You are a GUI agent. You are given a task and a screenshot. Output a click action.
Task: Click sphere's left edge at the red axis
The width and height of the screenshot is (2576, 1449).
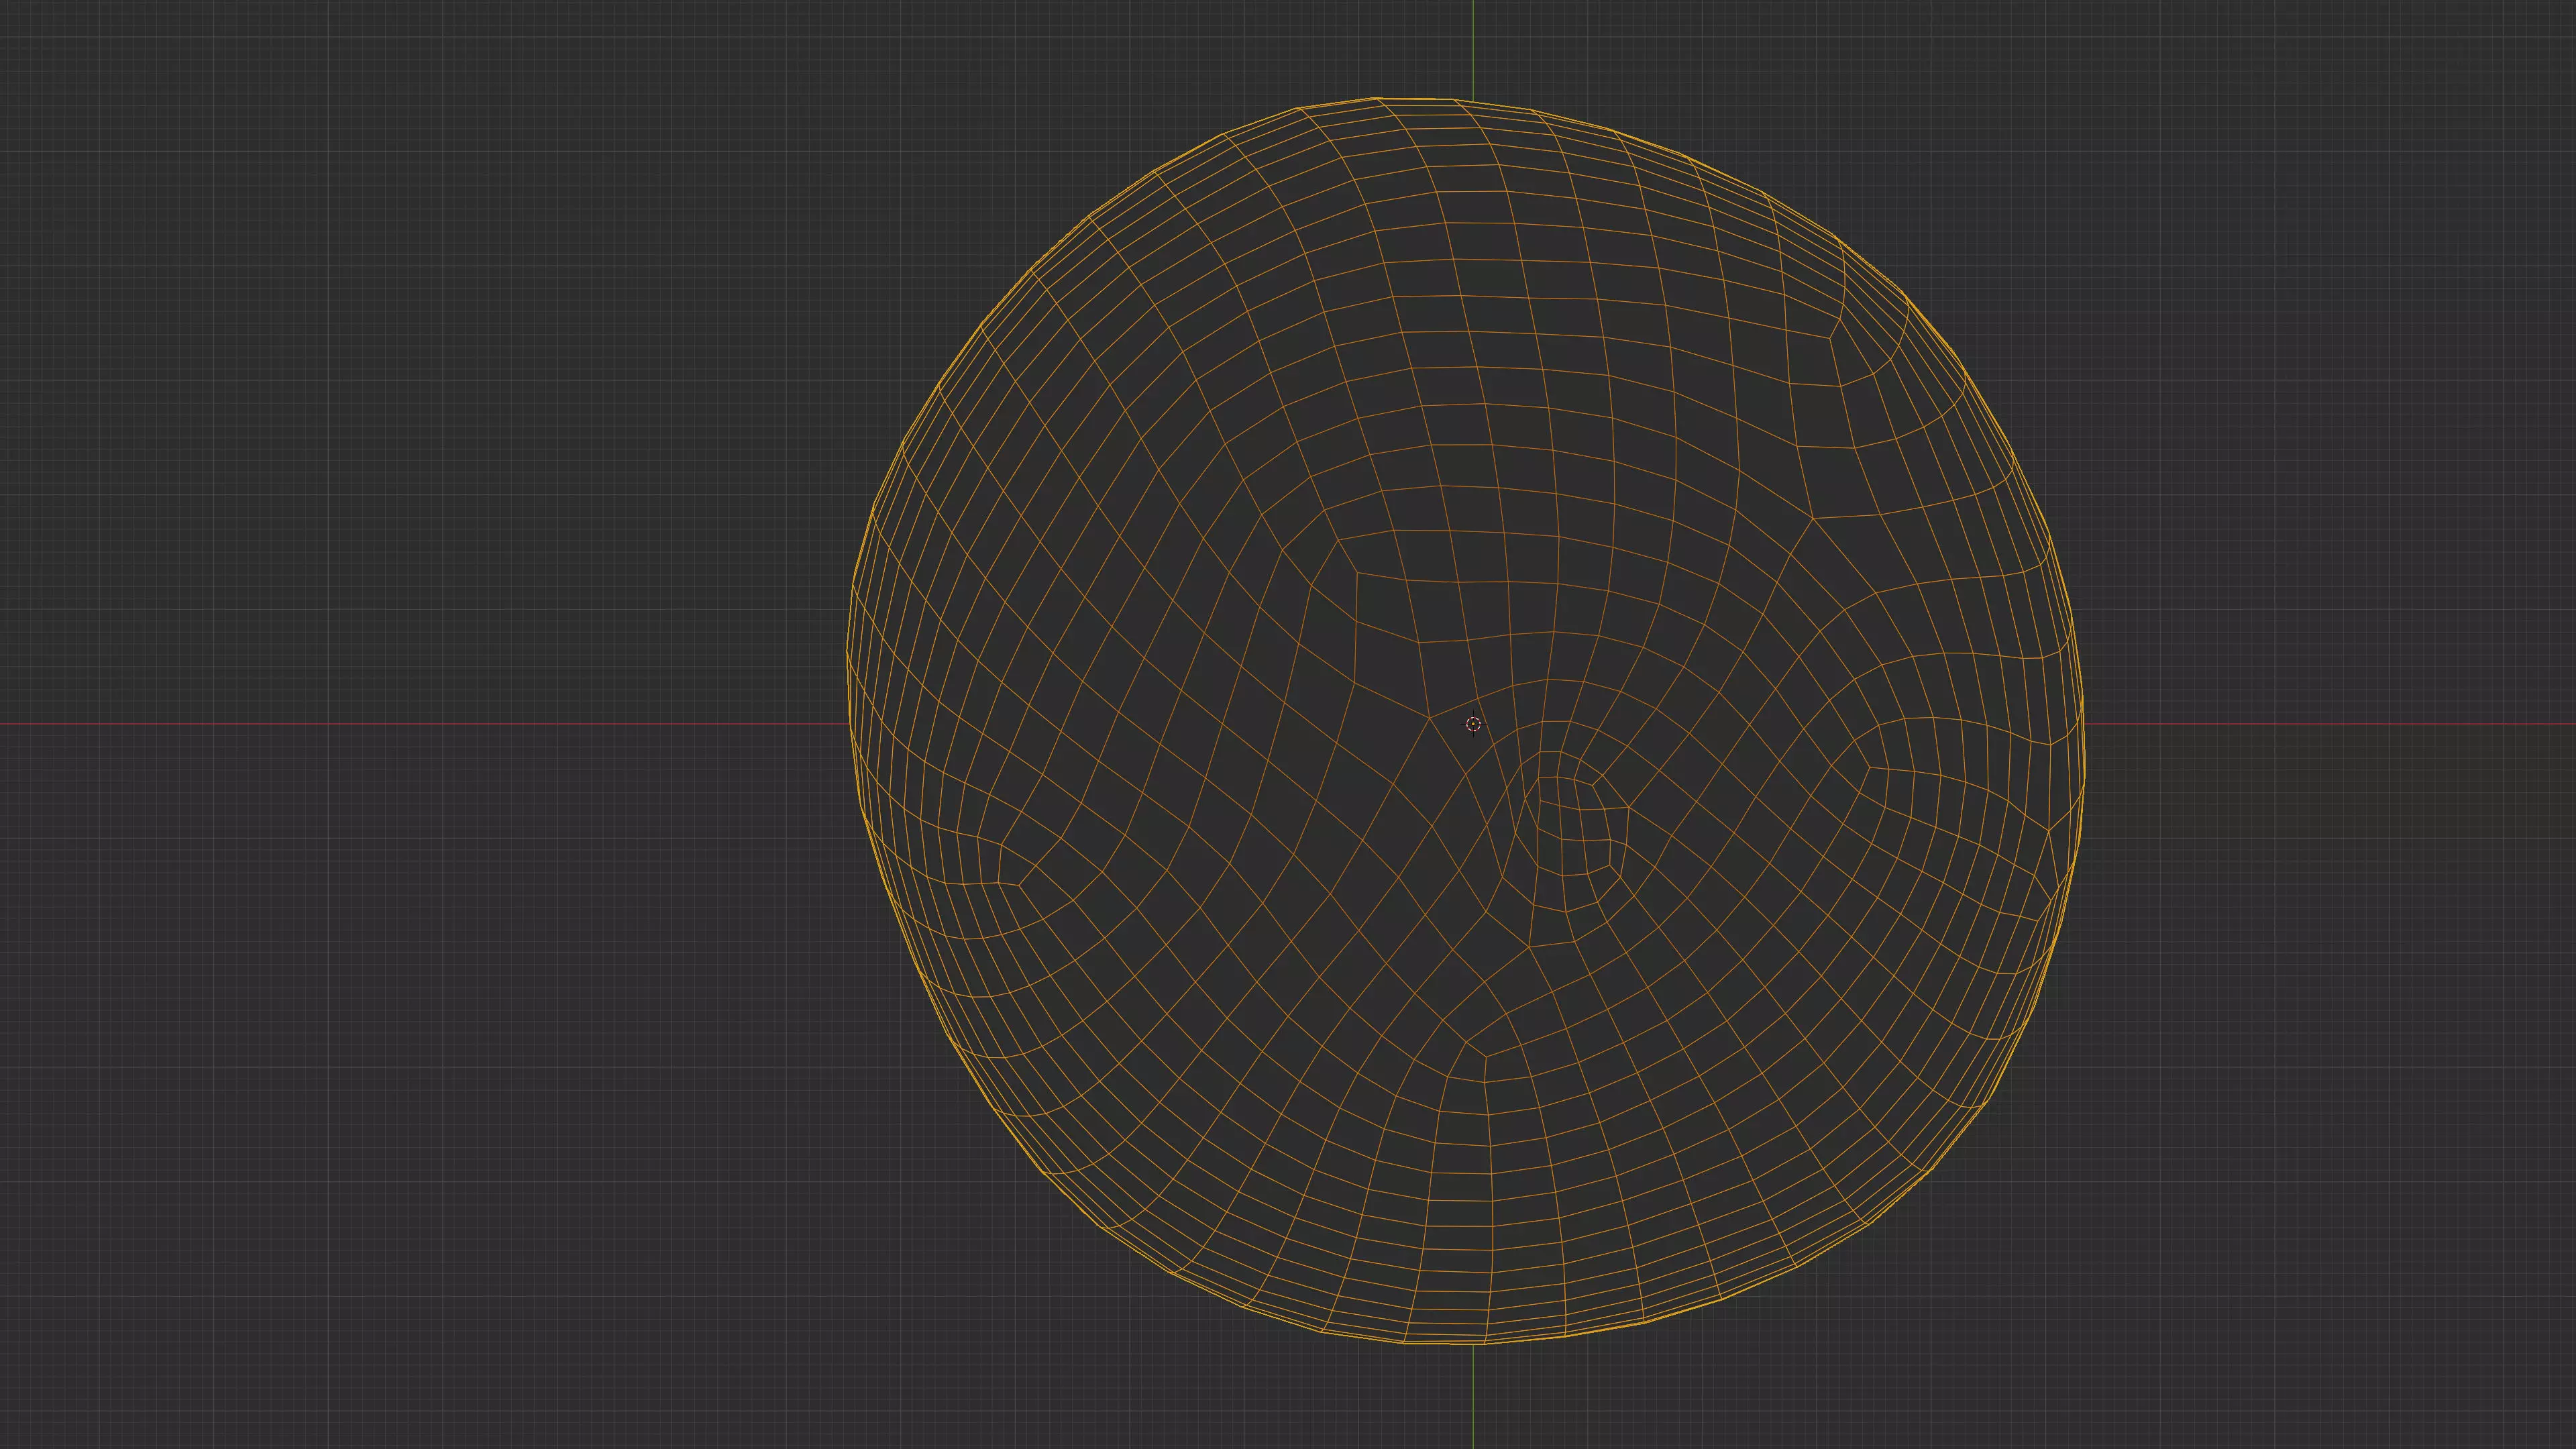point(850,724)
